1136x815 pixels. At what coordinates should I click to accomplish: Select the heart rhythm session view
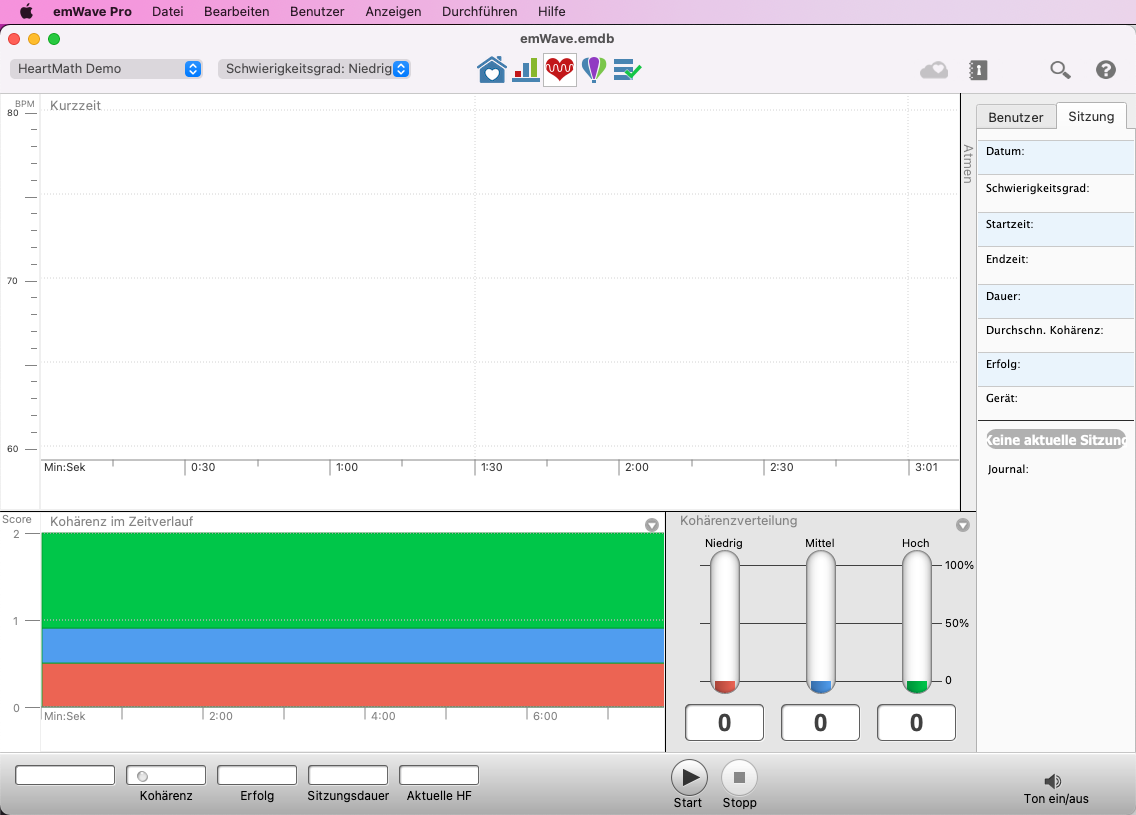click(559, 70)
